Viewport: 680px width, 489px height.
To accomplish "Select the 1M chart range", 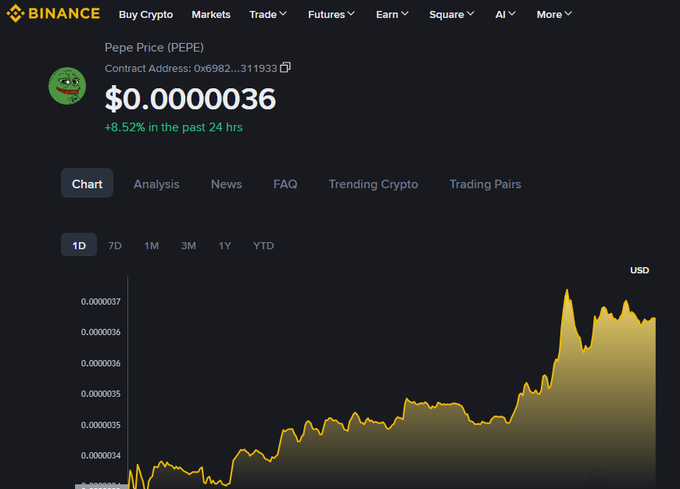I will coord(151,245).
